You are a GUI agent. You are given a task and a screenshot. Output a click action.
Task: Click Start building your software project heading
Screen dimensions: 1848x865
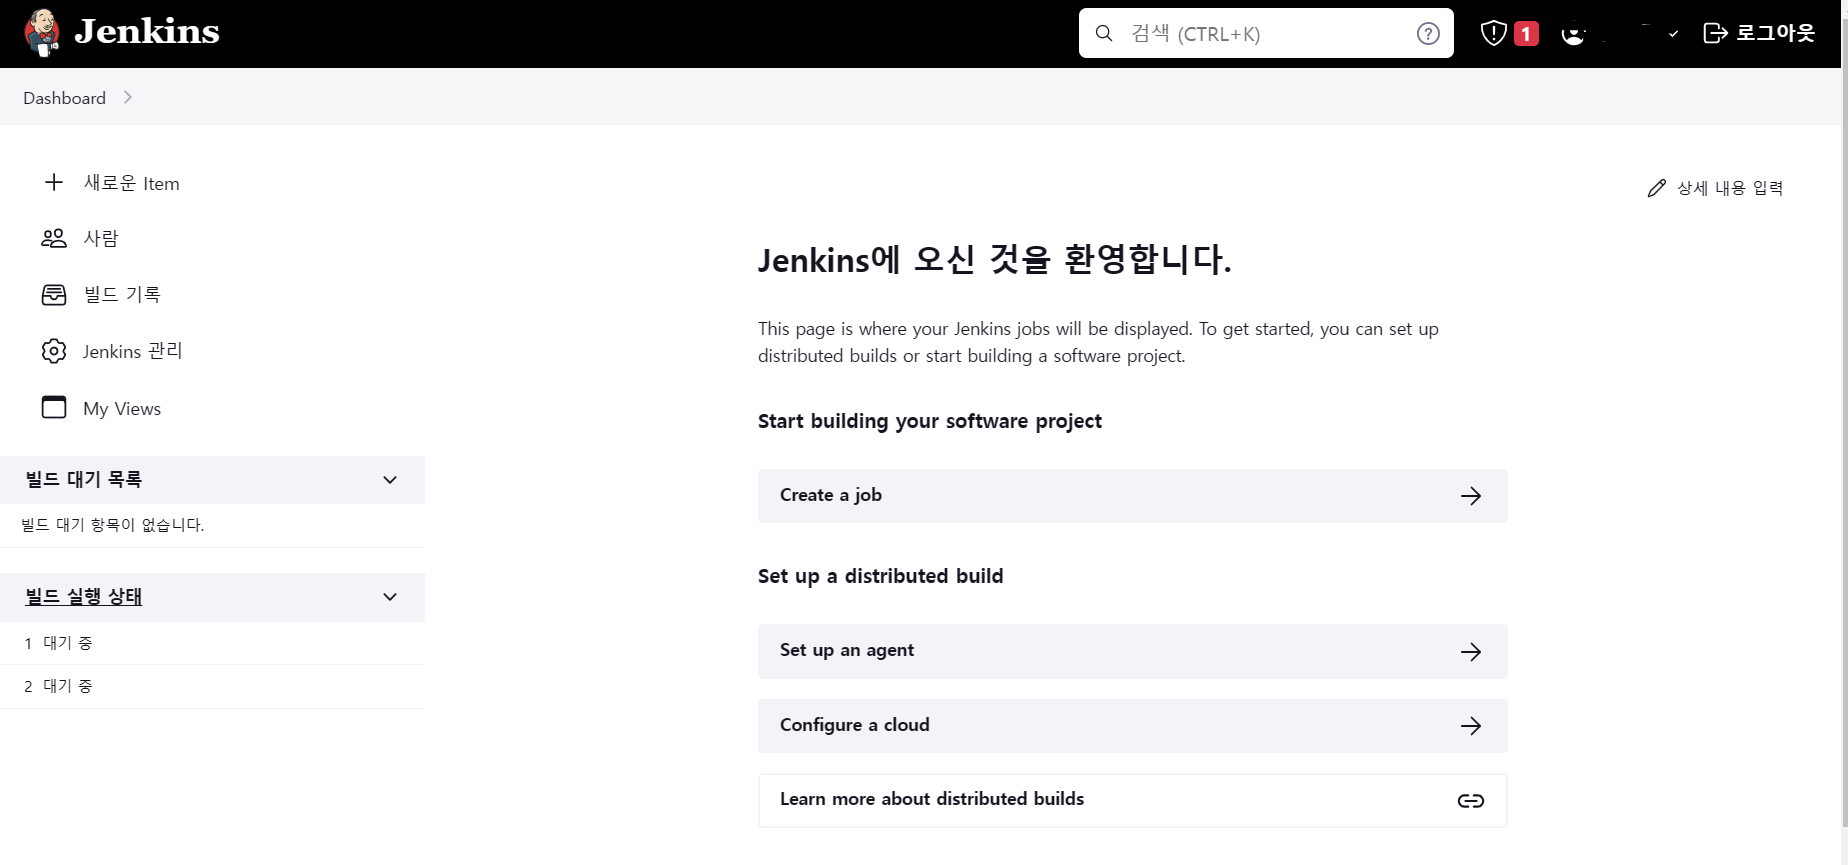[x=930, y=421]
